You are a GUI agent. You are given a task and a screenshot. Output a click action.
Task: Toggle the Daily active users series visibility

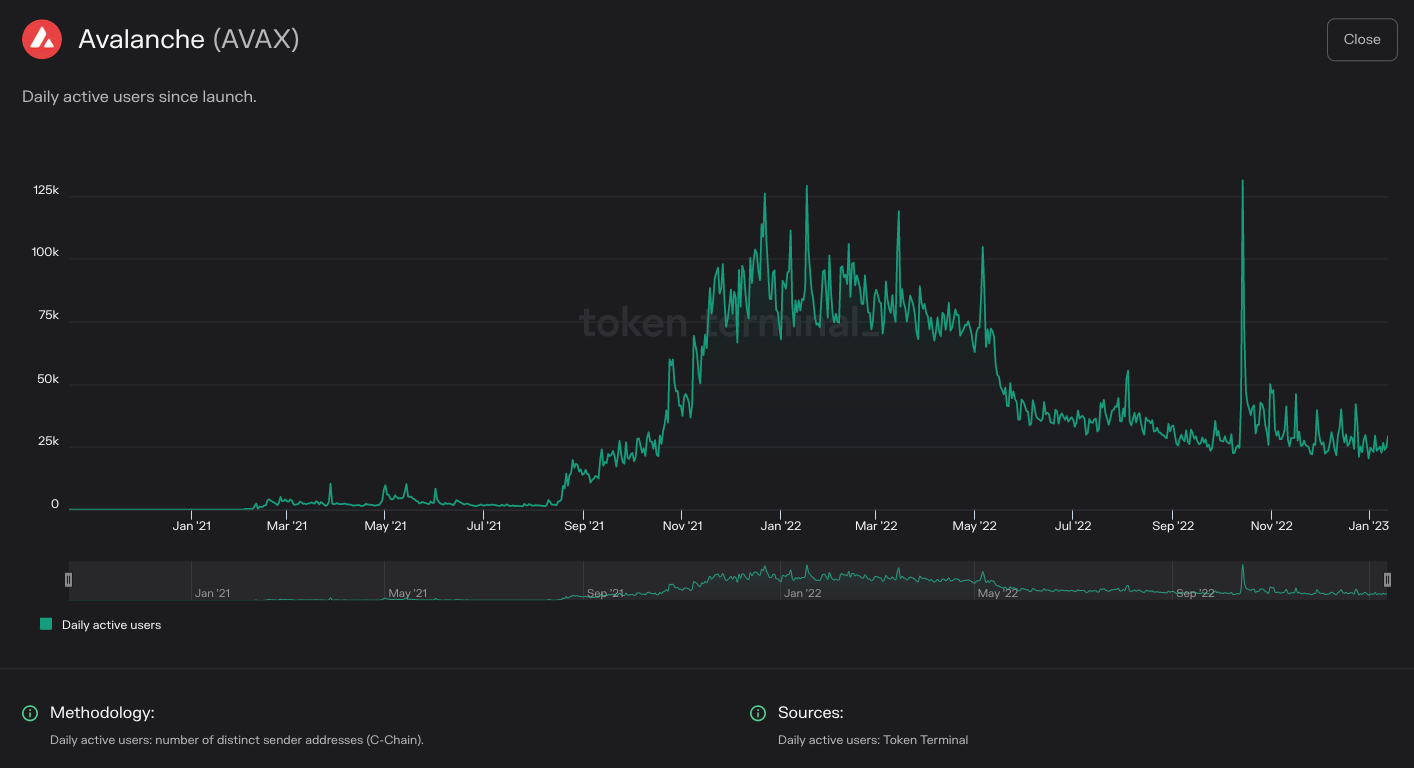[109, 622]
